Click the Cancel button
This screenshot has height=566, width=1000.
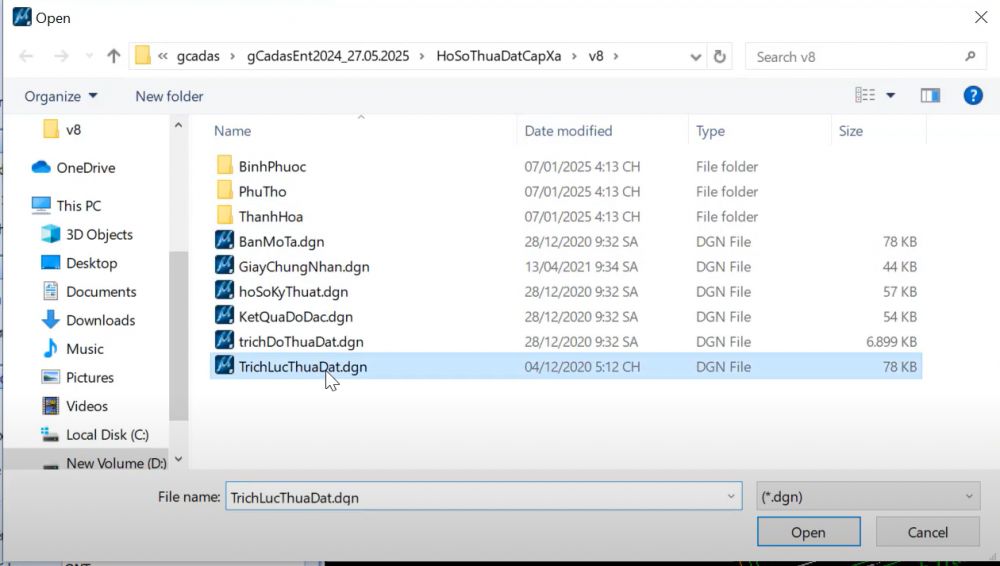926,533
